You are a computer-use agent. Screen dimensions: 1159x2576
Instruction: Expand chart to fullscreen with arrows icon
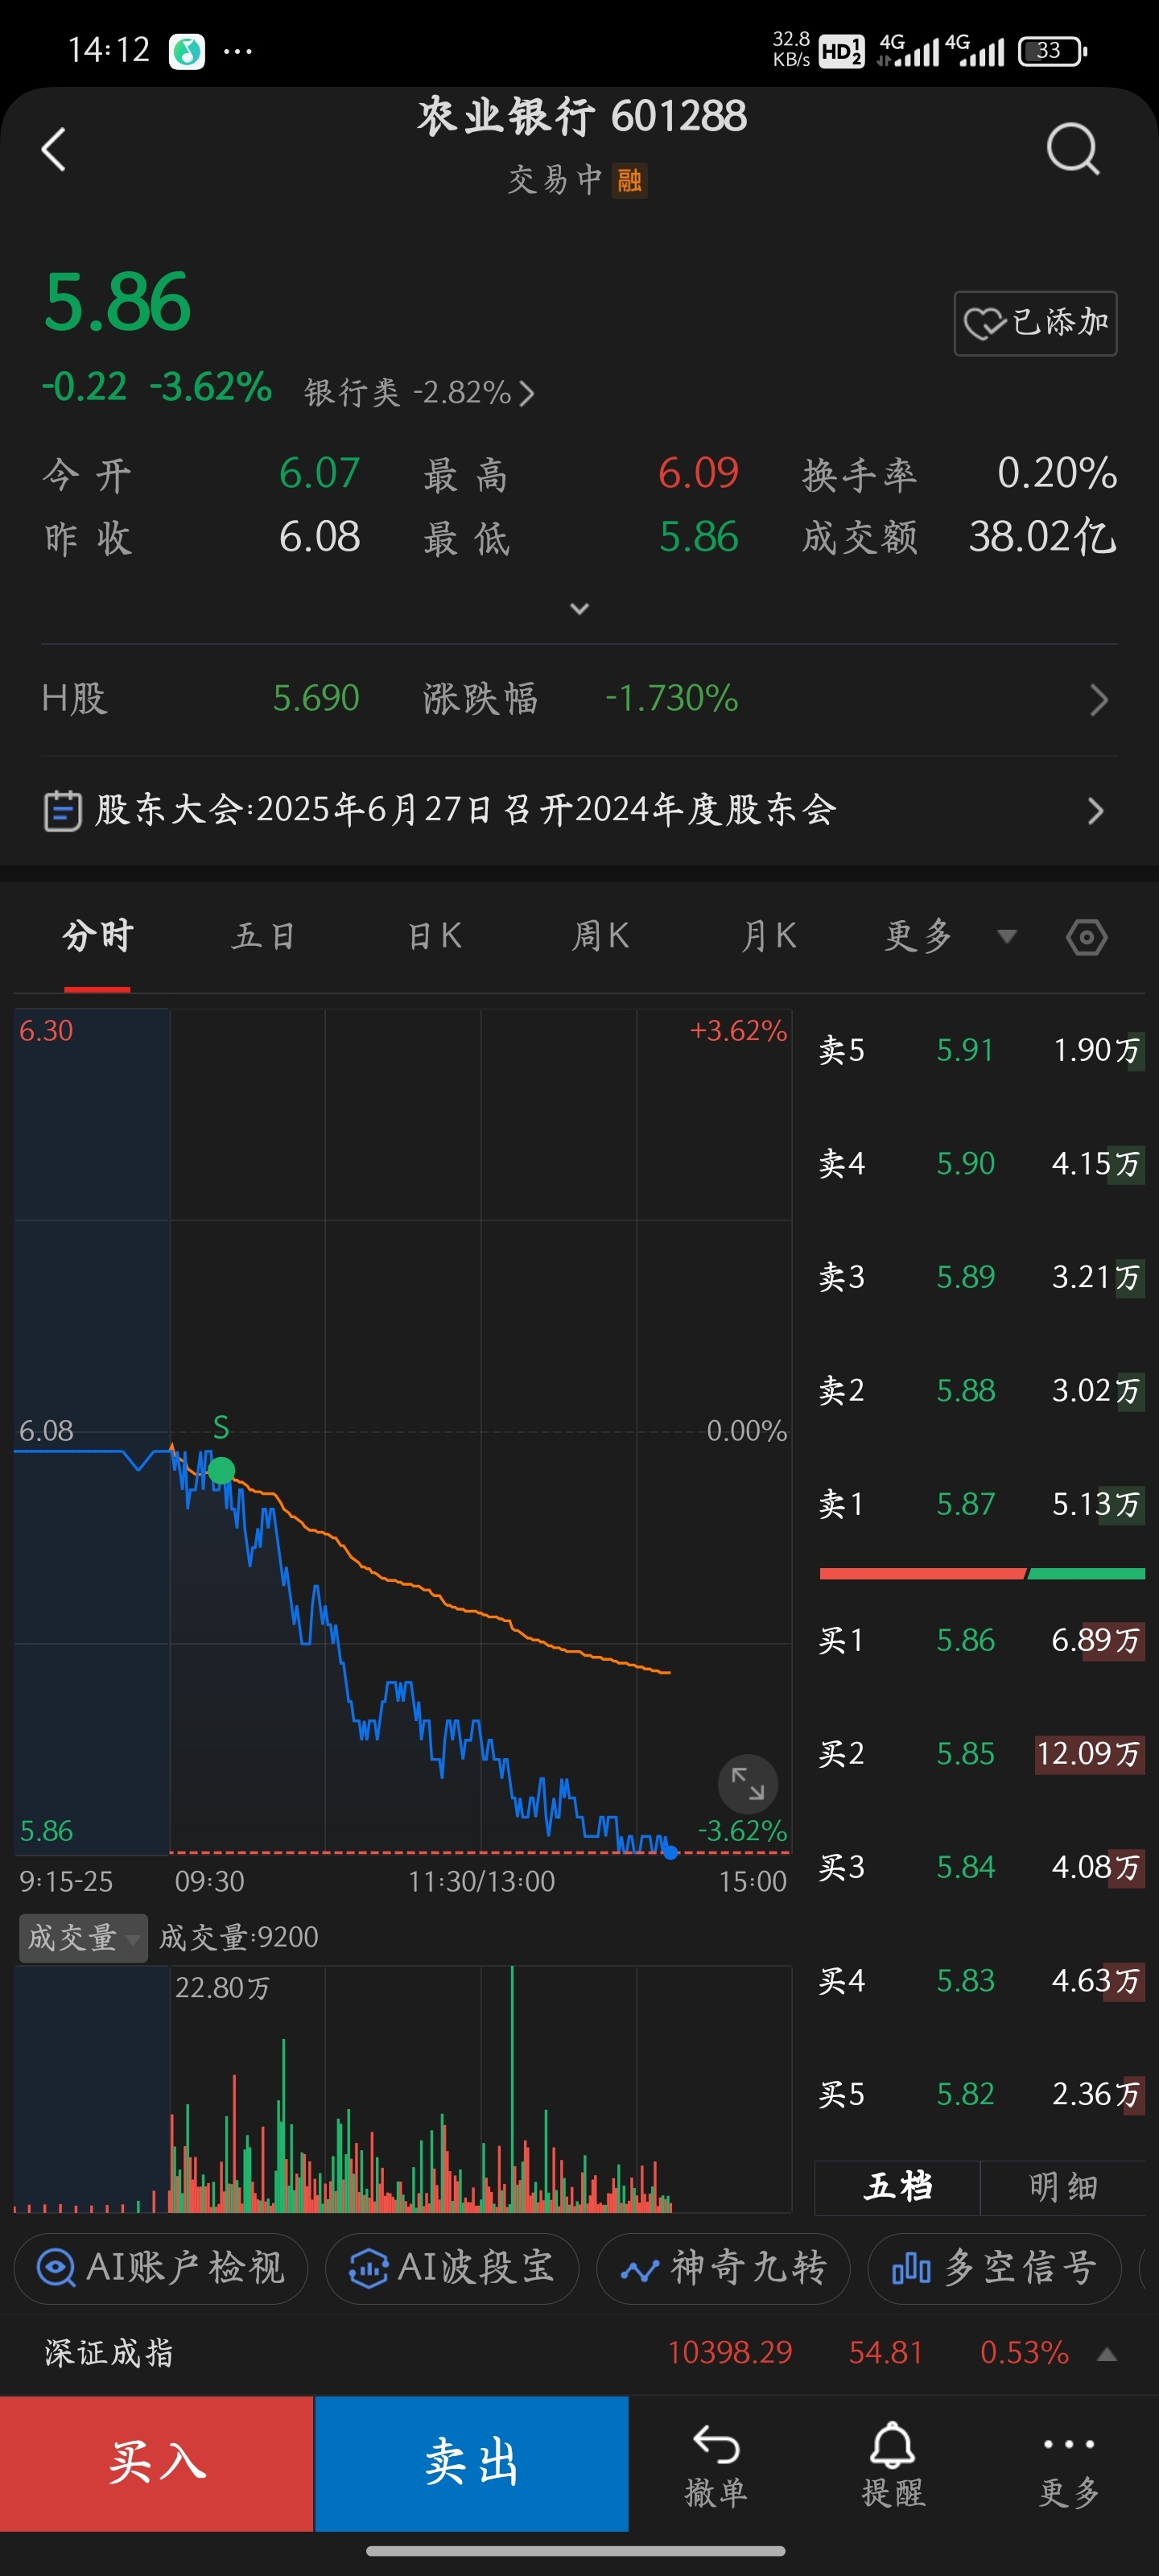tap(747, 1784)
